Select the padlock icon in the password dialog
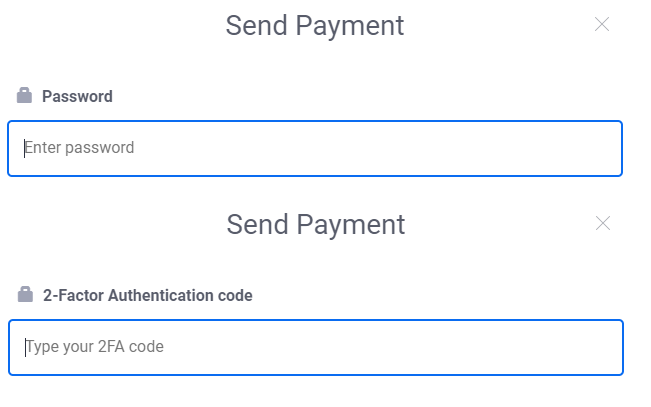This screenshot has height=407, width=651. pyautogui.click(x=25, y=96)
